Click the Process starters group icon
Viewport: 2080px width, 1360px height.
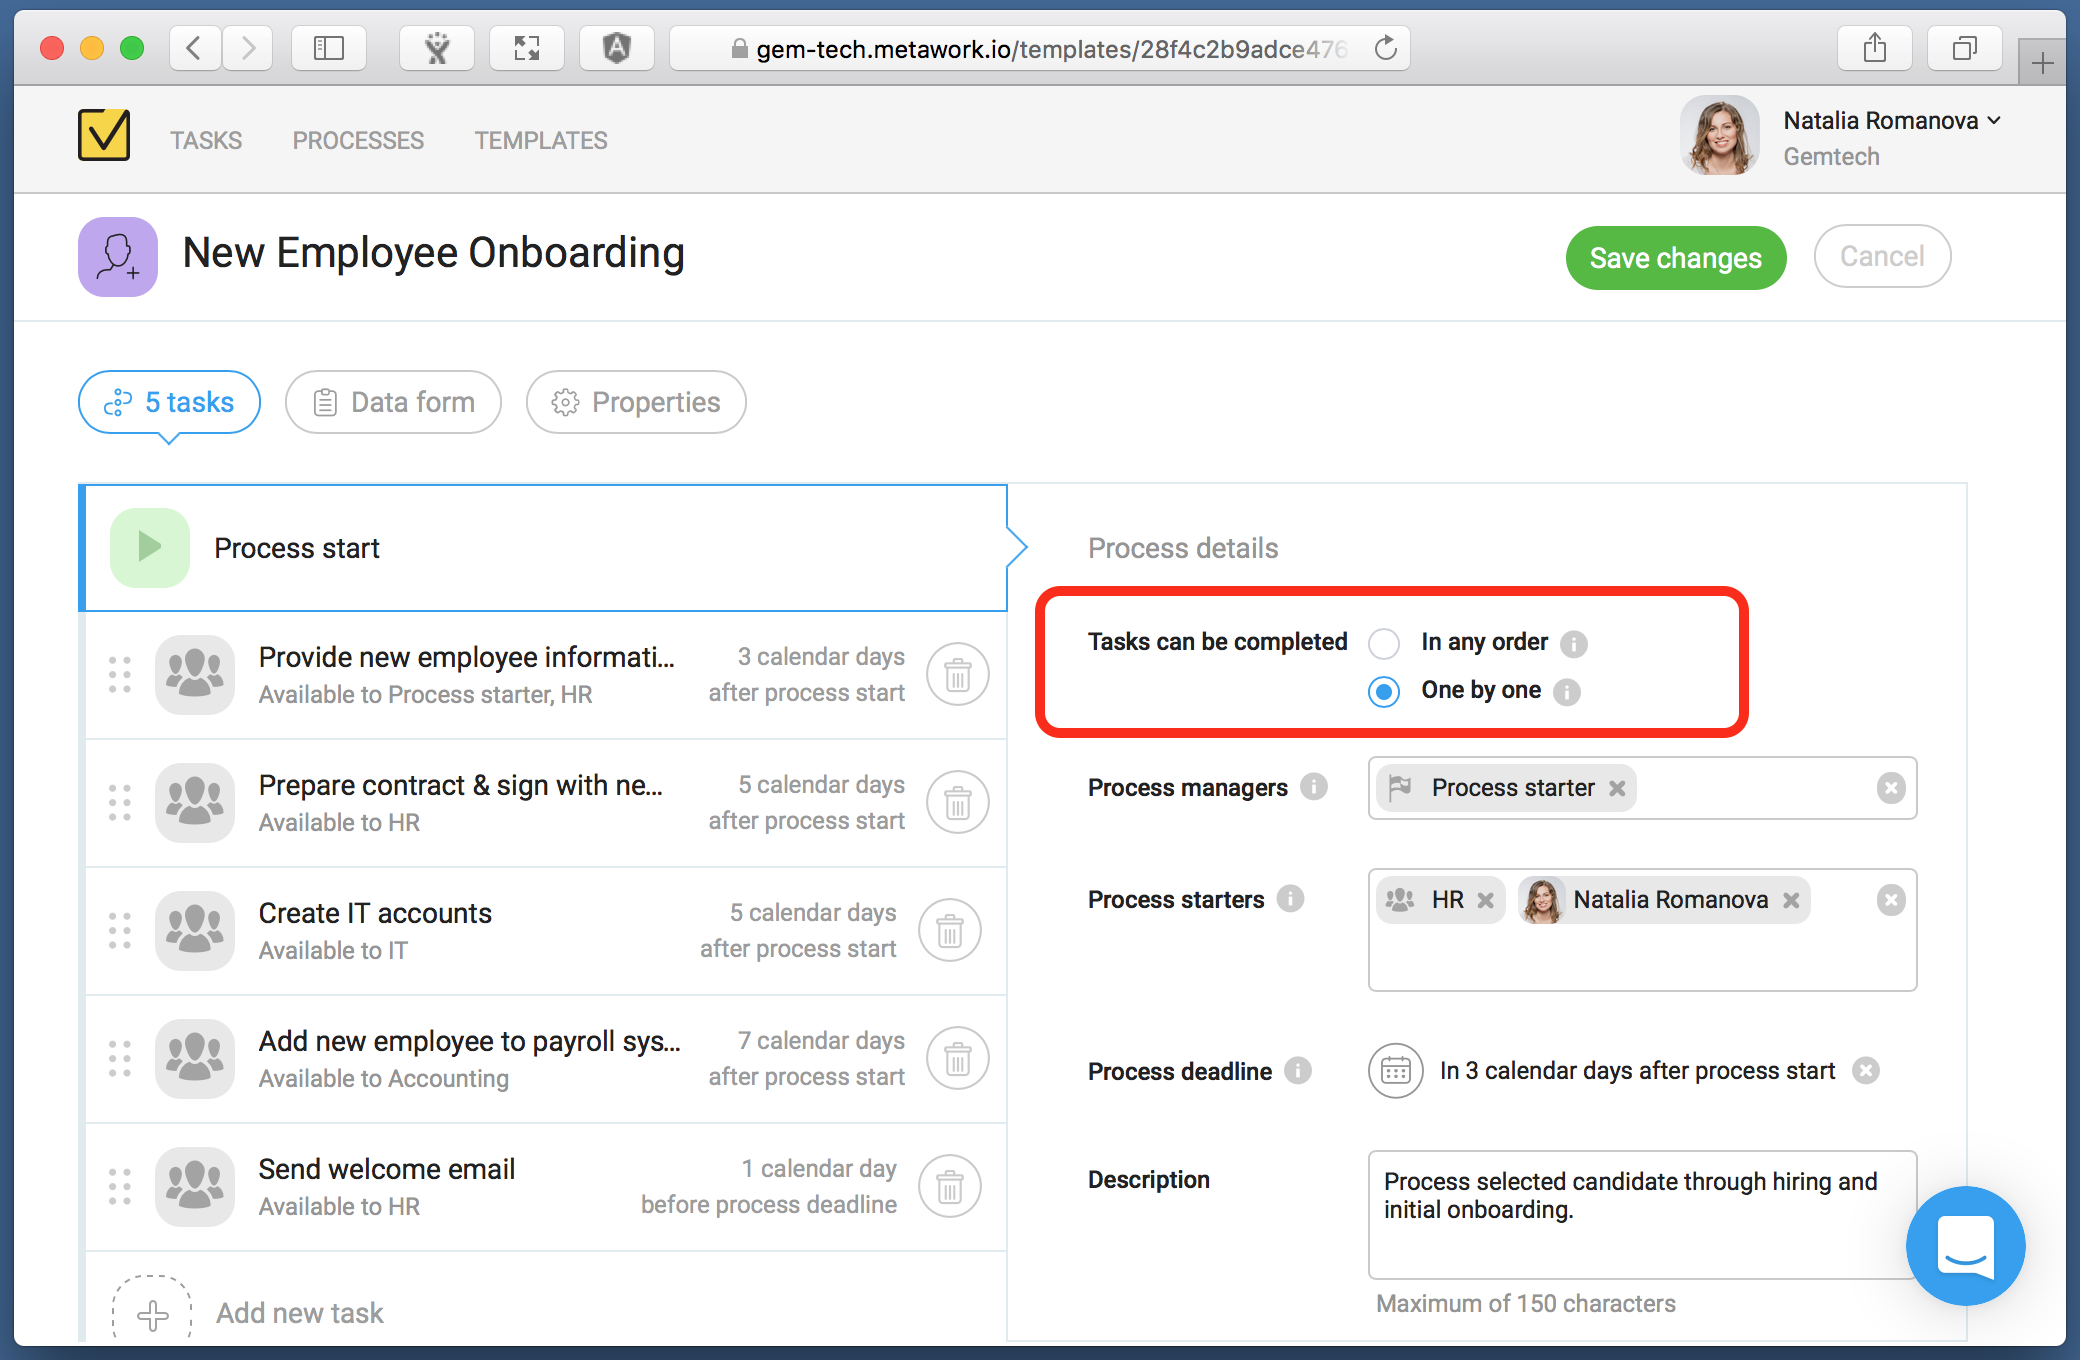click(x=1397, y=897)
